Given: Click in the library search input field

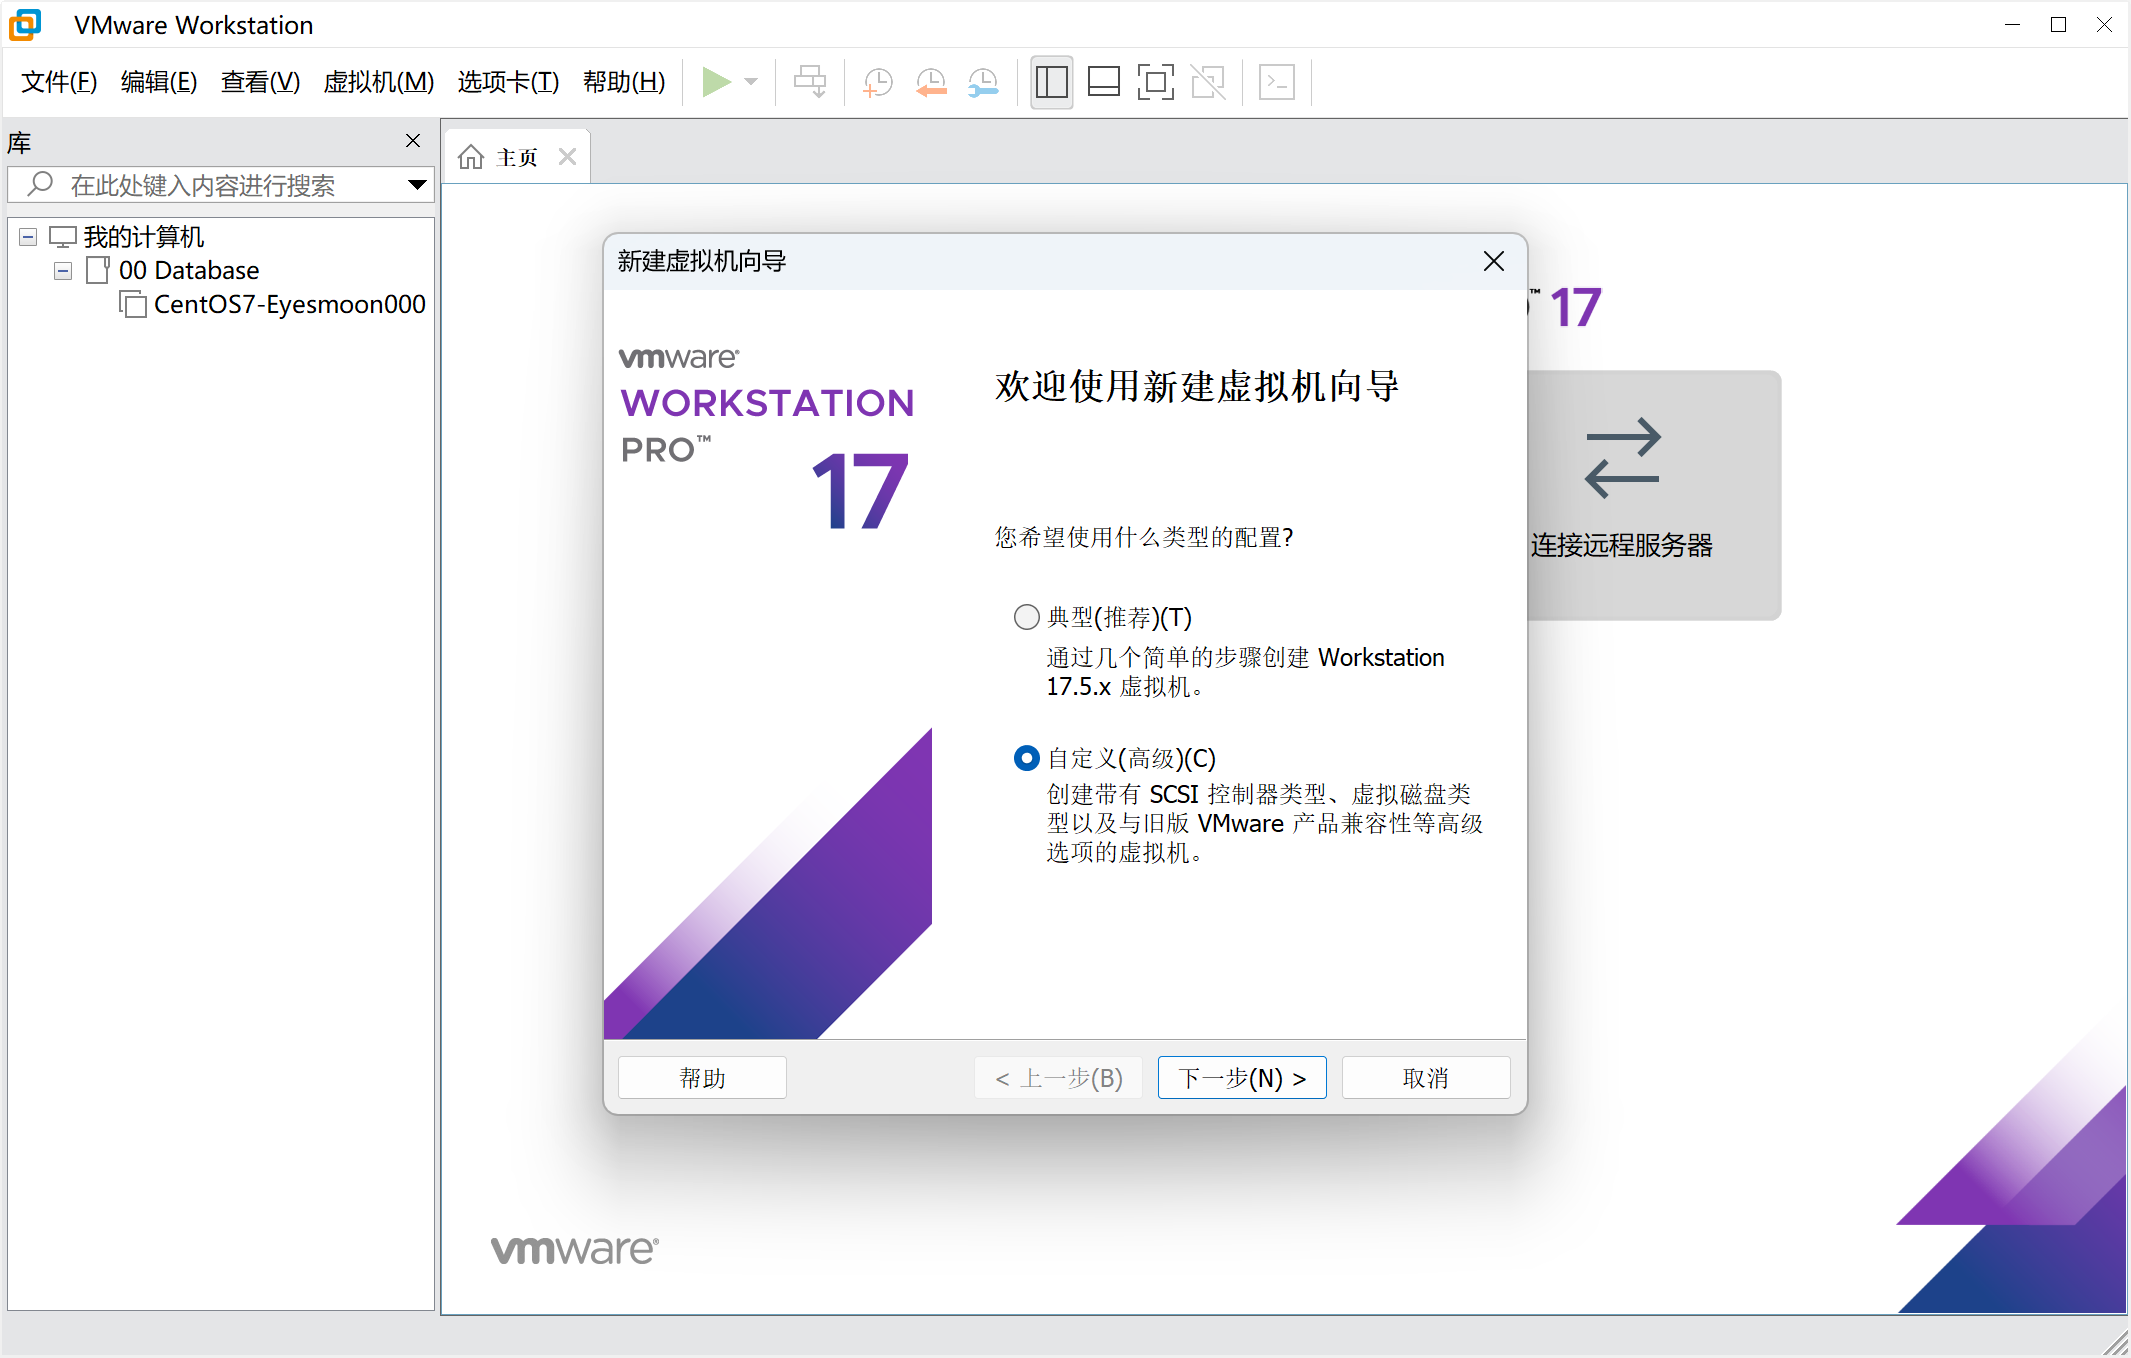Looking at the screenshot, I should (221, 185).
